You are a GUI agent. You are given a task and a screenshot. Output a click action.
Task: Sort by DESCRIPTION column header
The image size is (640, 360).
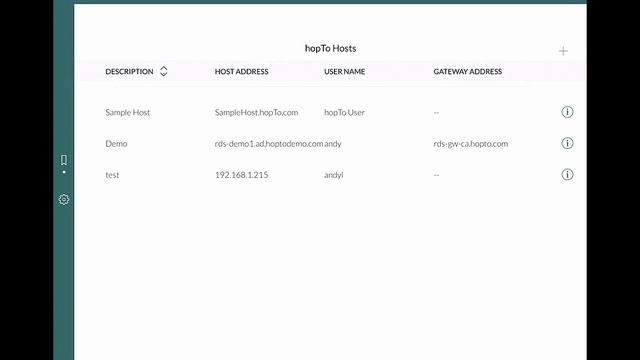pos(129,71)
